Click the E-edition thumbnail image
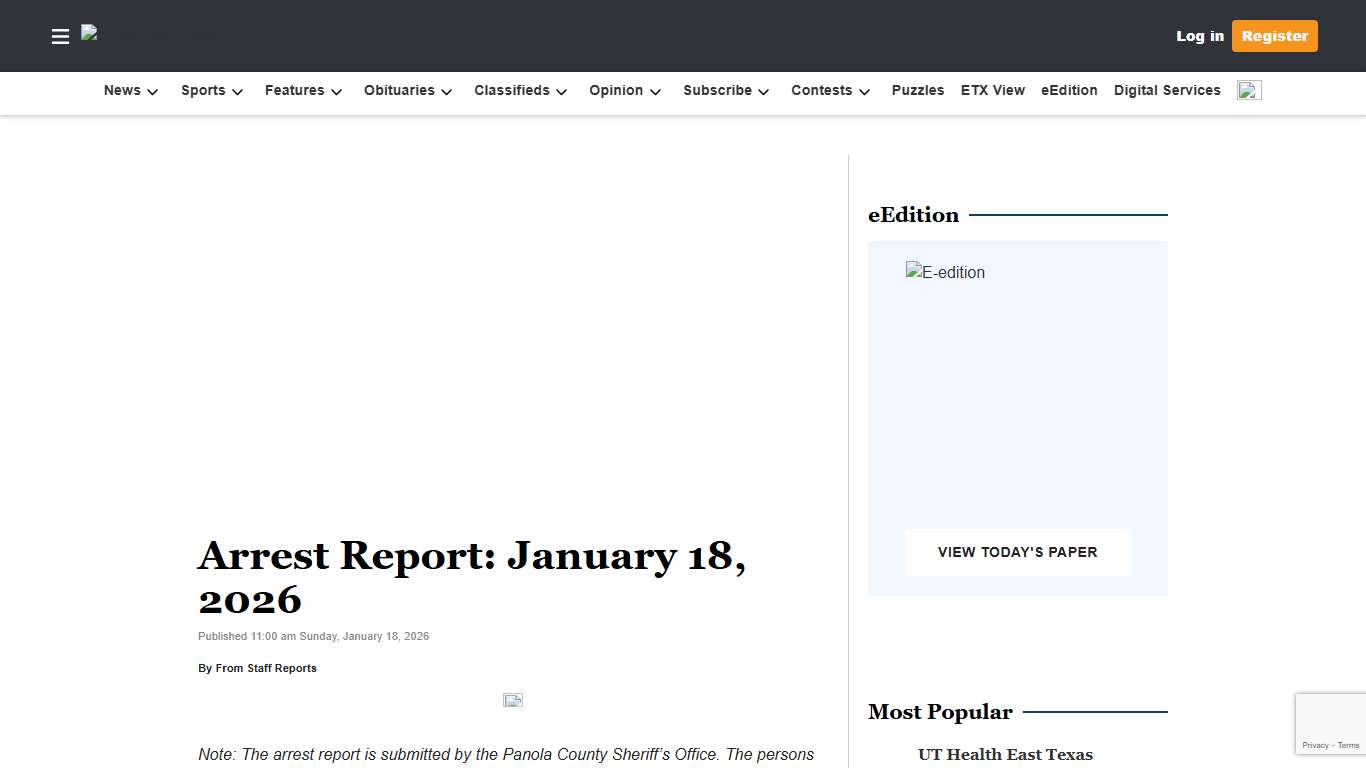The width and height of the screenshot is (1366, 768). click(945, 273)
